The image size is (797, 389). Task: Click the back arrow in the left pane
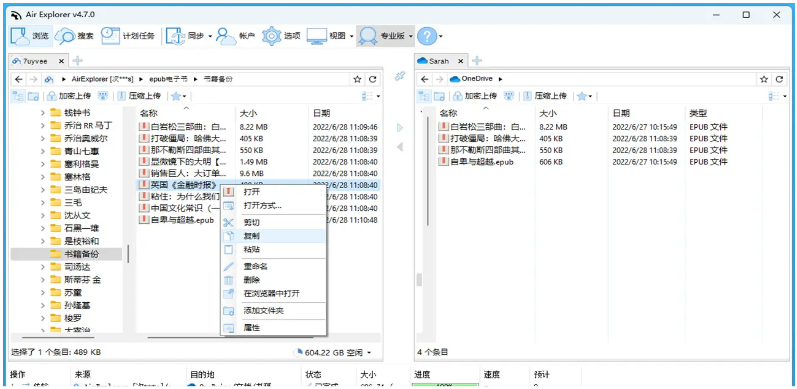tap(19, 79)
